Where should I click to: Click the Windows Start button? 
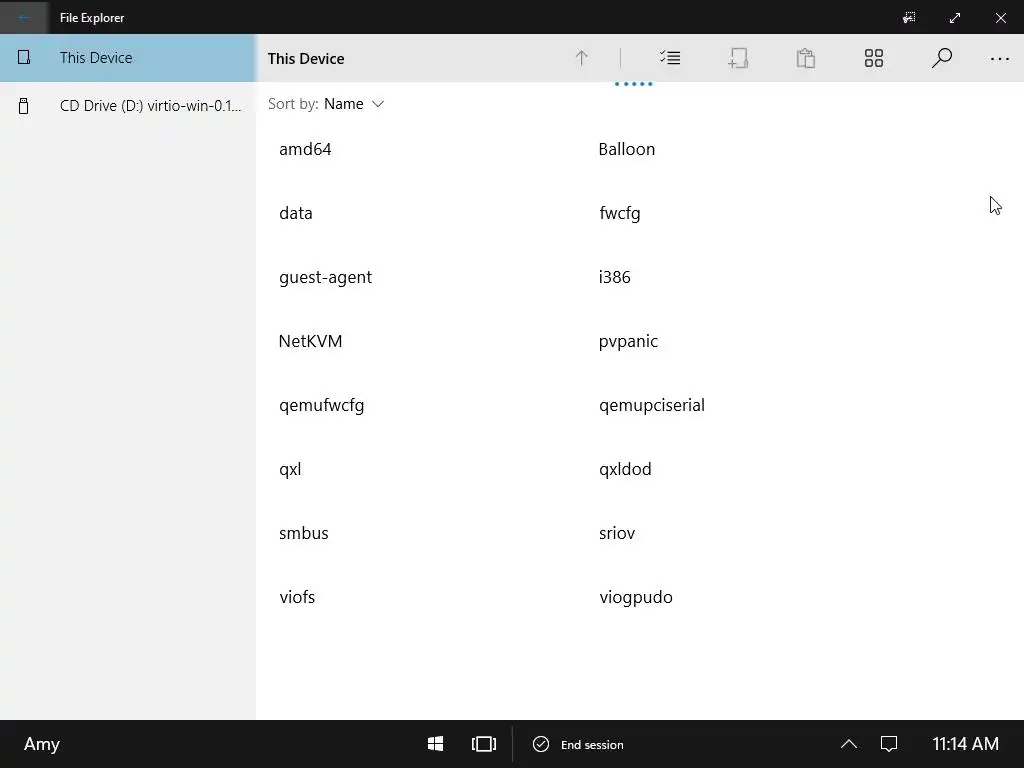[436, 744]
